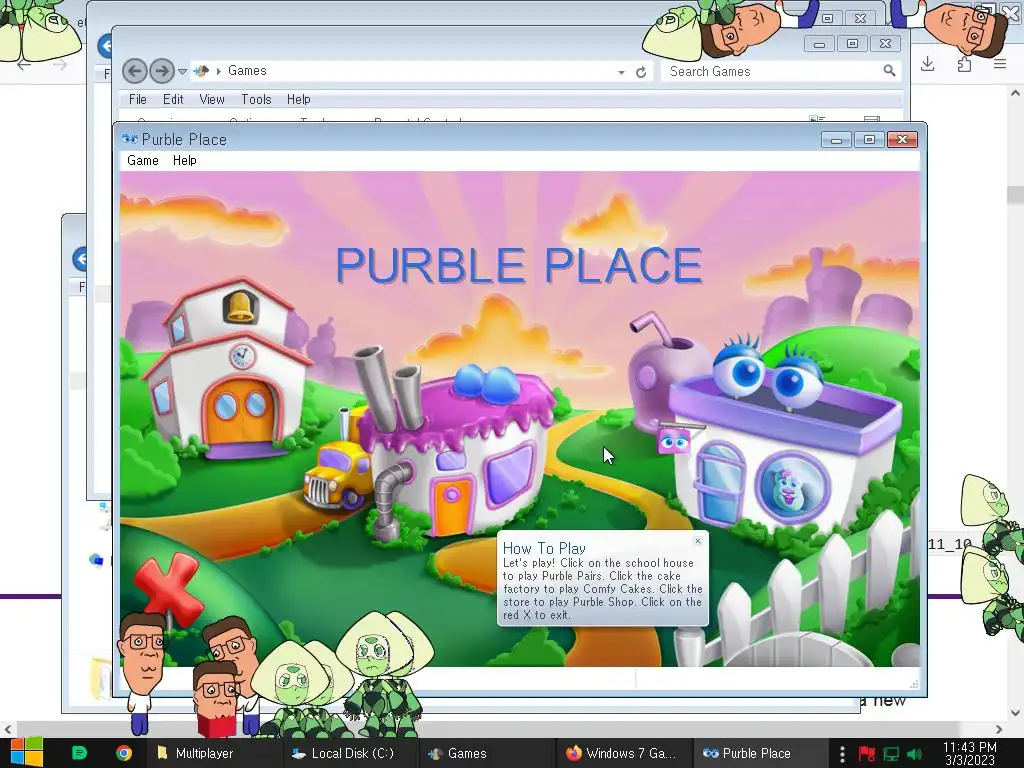
Task: Click the yellow delivery truck
Action: click(x=336, y=475)
